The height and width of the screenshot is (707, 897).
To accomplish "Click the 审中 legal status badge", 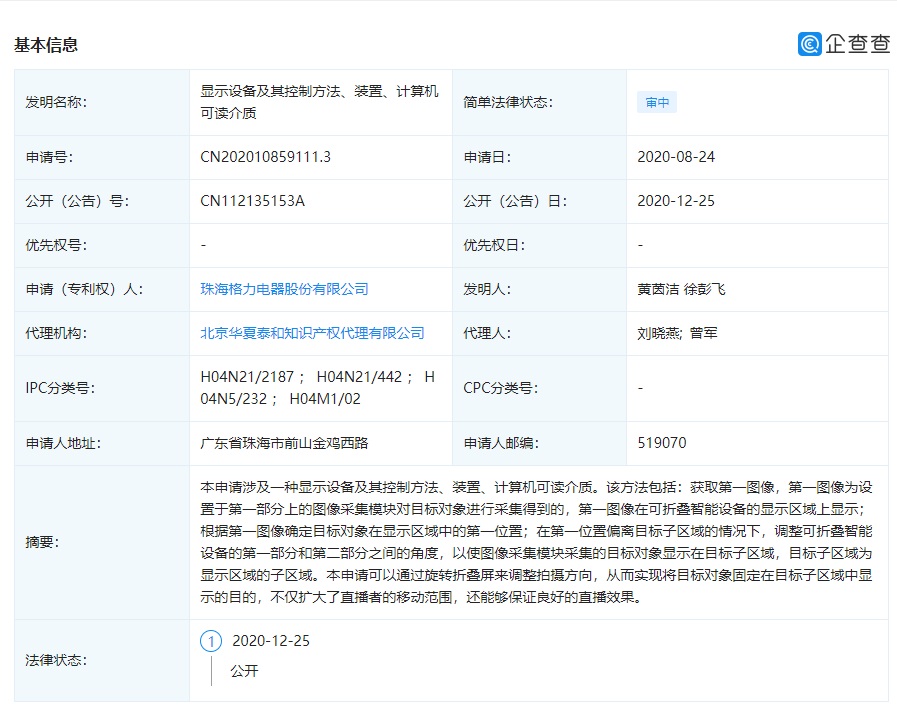I will coord(657,102).
